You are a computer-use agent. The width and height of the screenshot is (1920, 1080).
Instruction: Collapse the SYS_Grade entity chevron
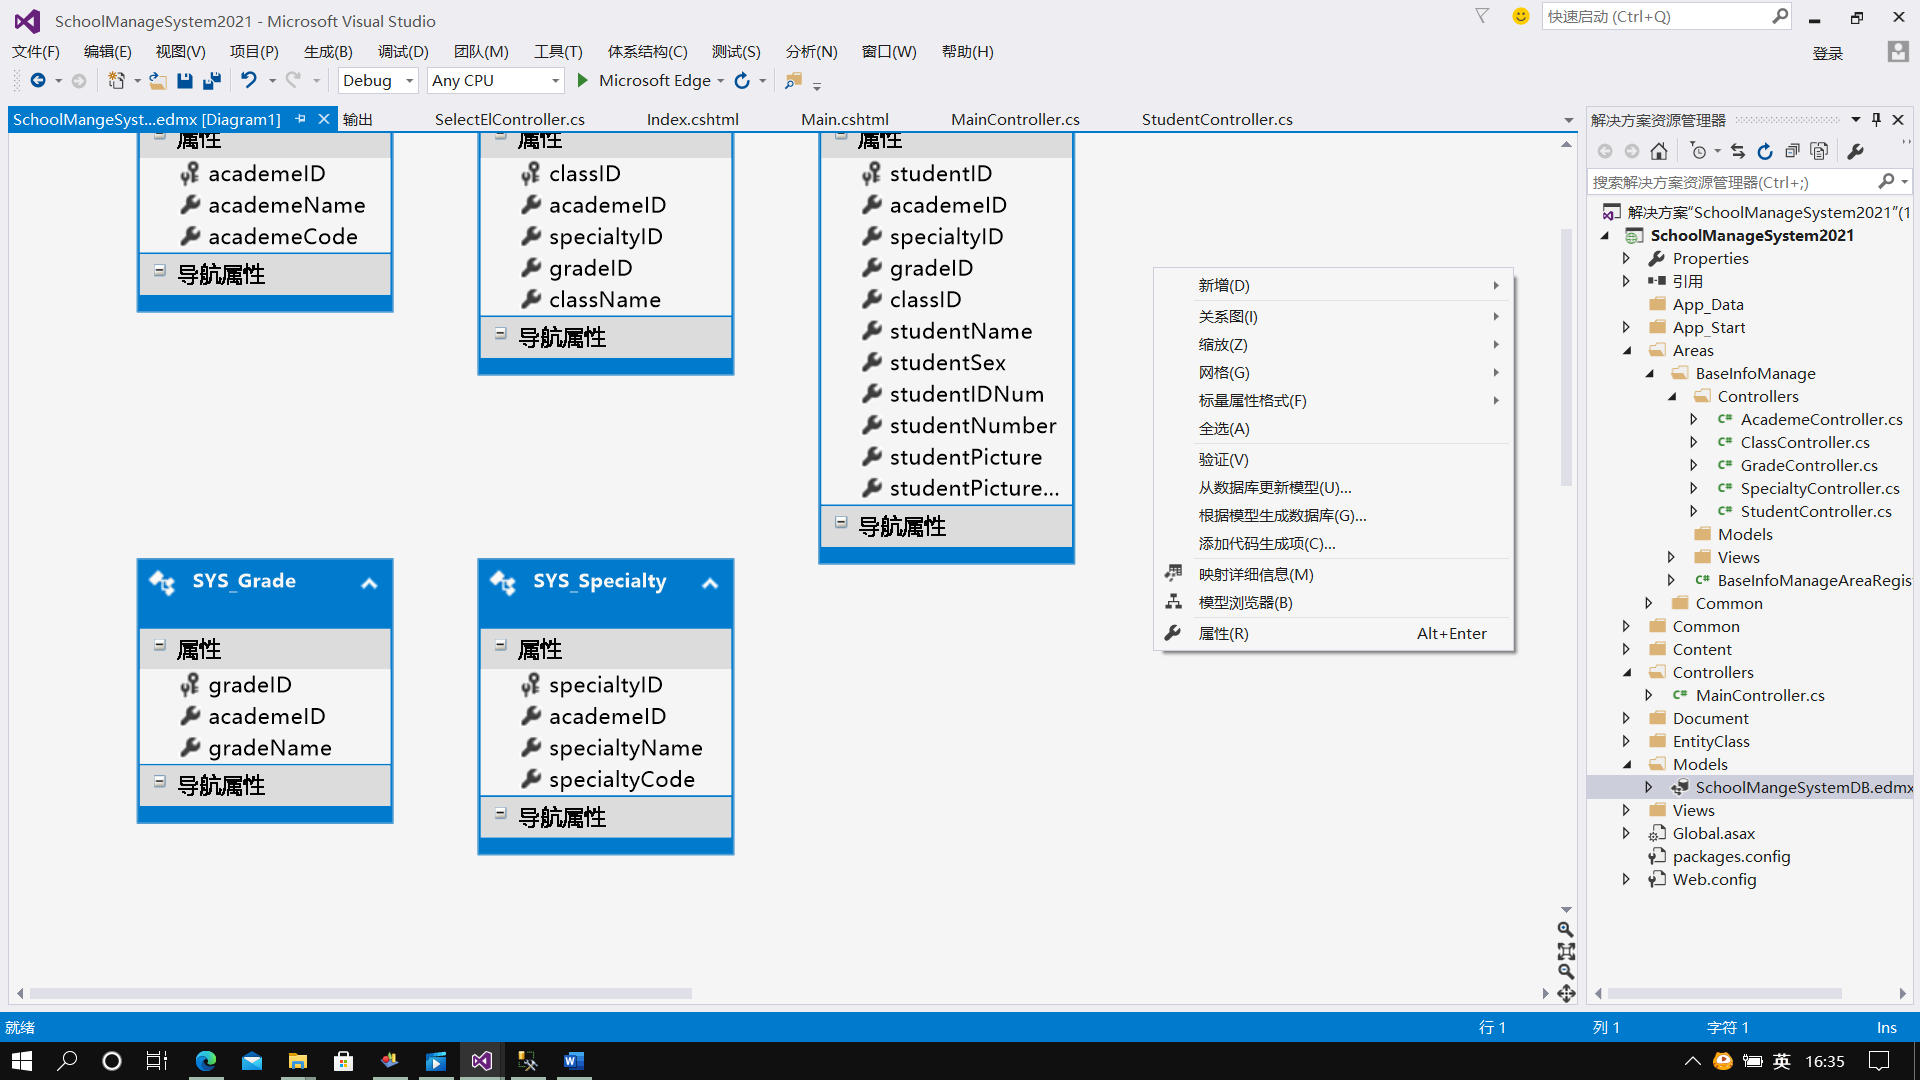tap(369, 583)
